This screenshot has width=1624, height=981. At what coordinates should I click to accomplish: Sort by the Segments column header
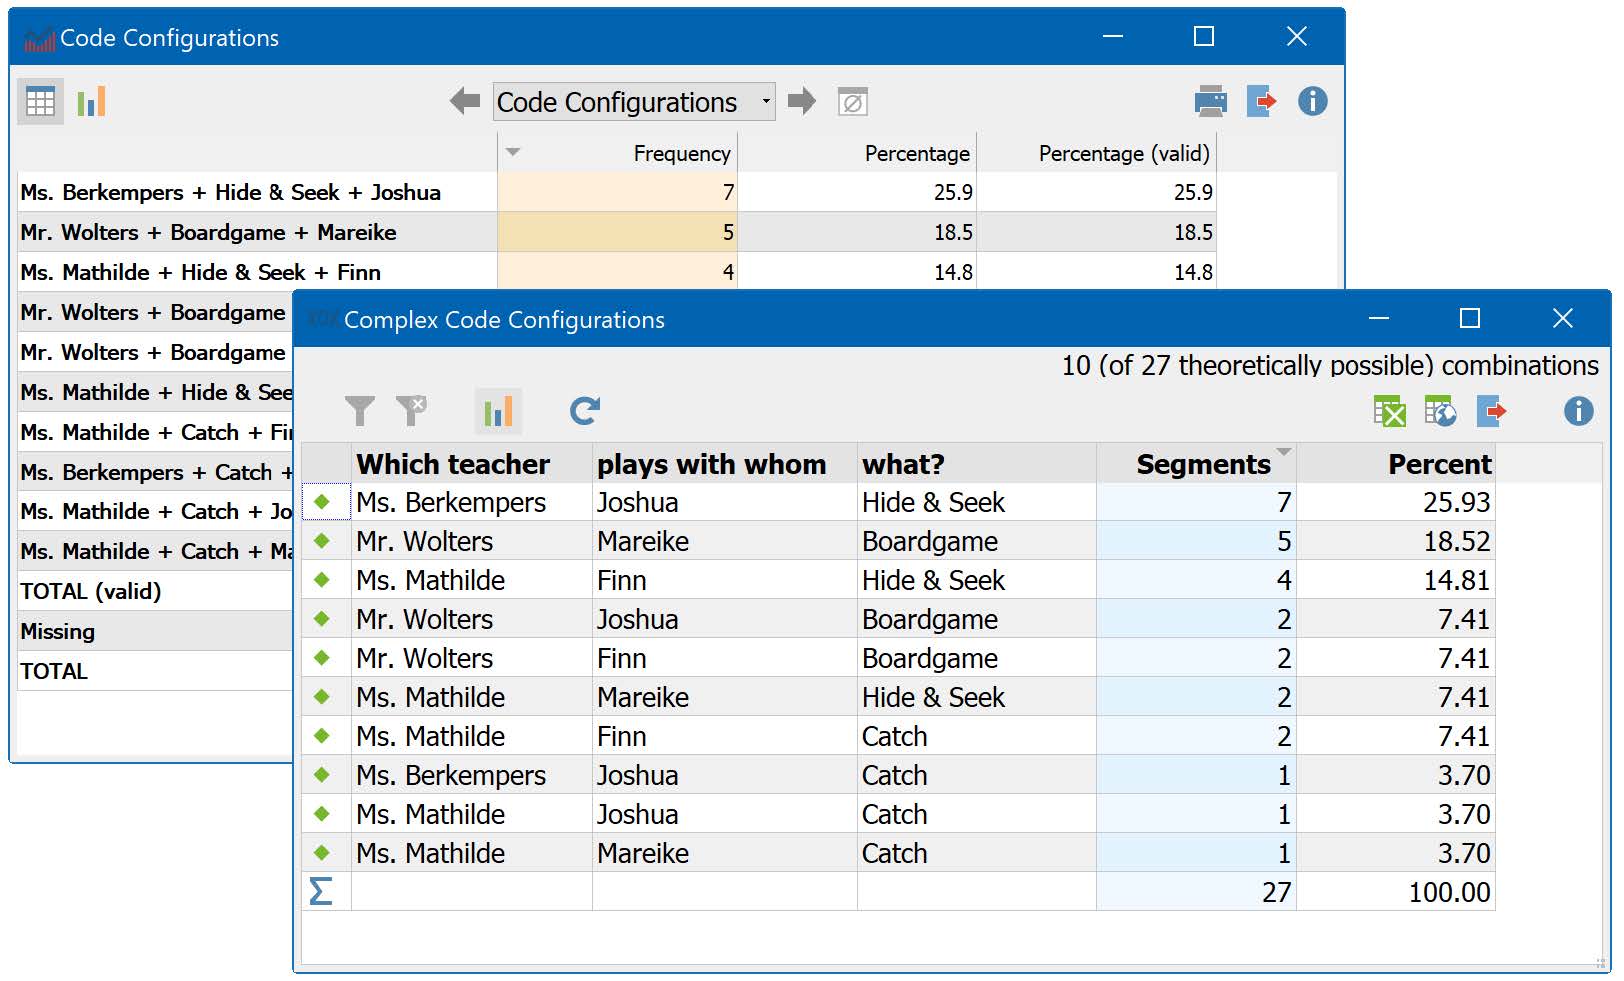(x=1202, y=464)
